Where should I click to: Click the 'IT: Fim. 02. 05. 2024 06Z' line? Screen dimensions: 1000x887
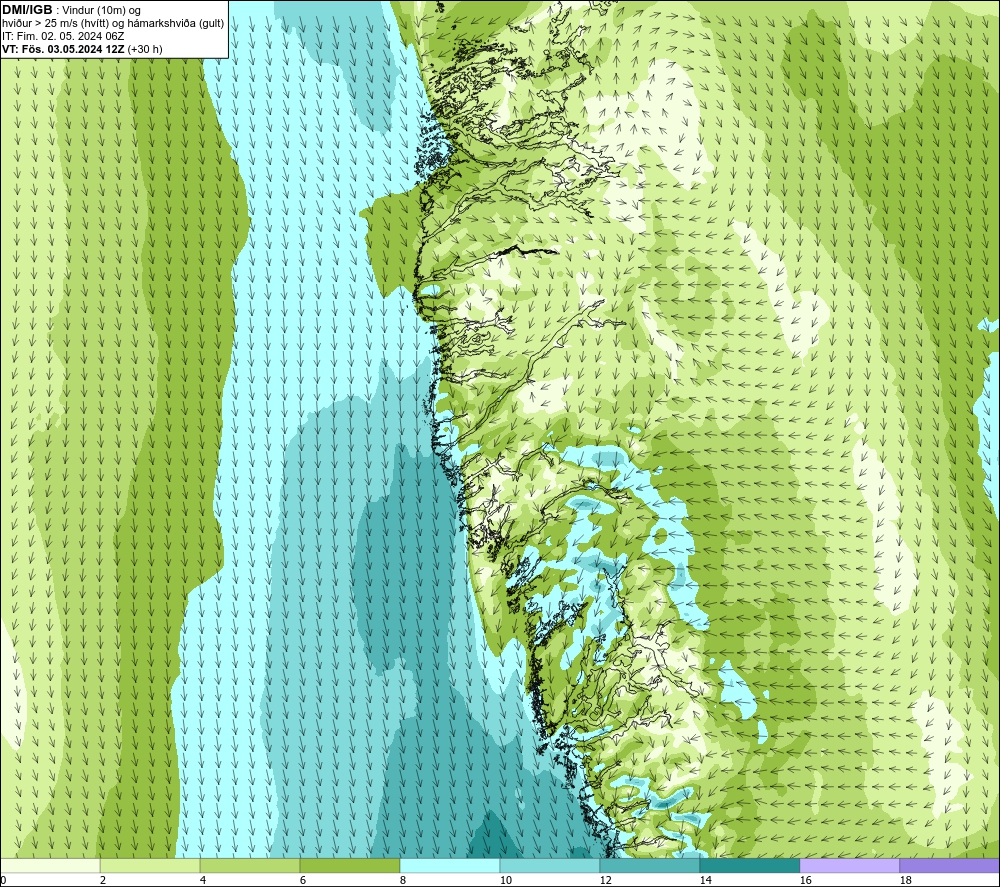[63, 36]
